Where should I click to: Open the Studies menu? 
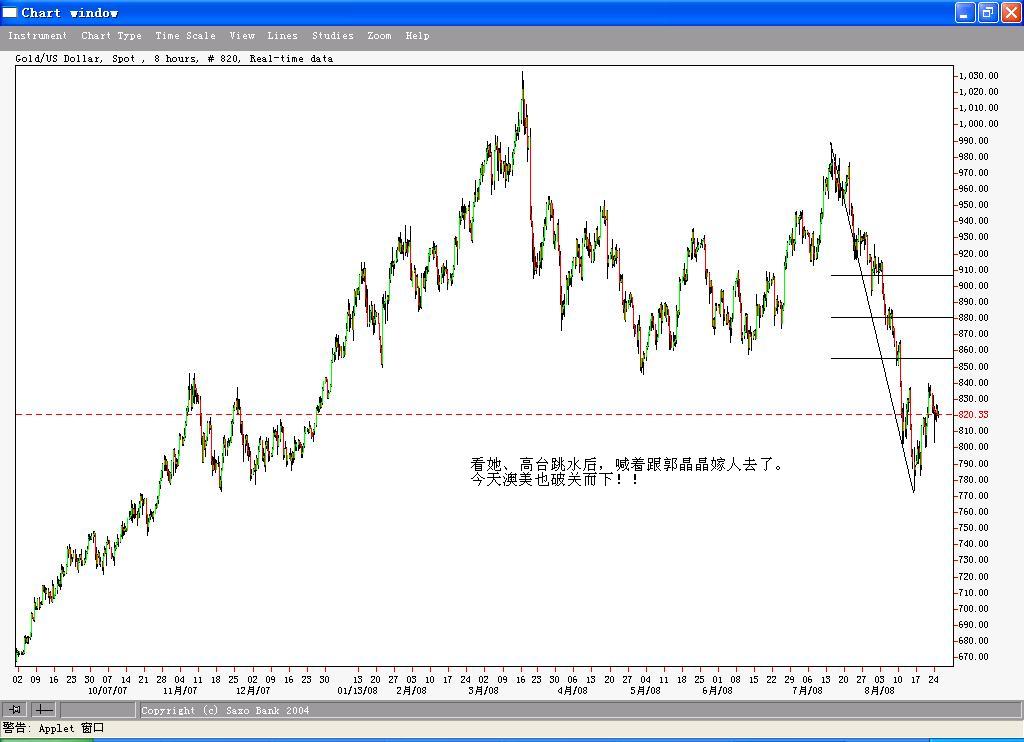click(x=332, y=36)
